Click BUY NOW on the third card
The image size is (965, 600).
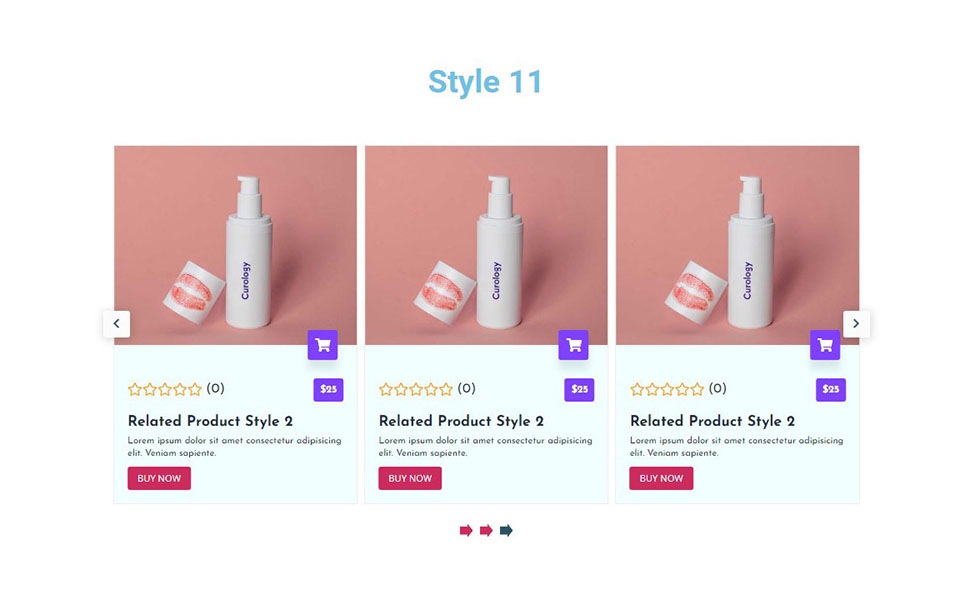pos(661,478)
